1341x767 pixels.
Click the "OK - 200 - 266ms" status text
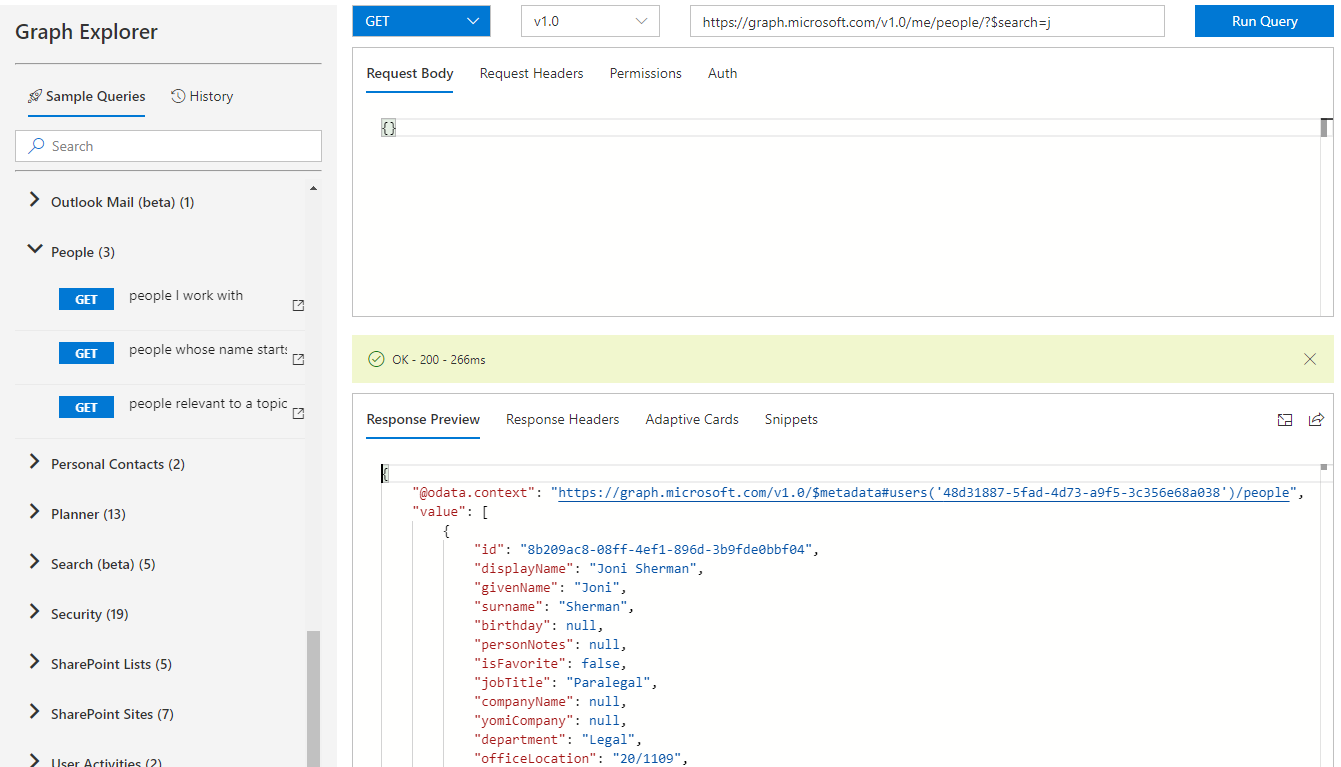pos(439,360)
